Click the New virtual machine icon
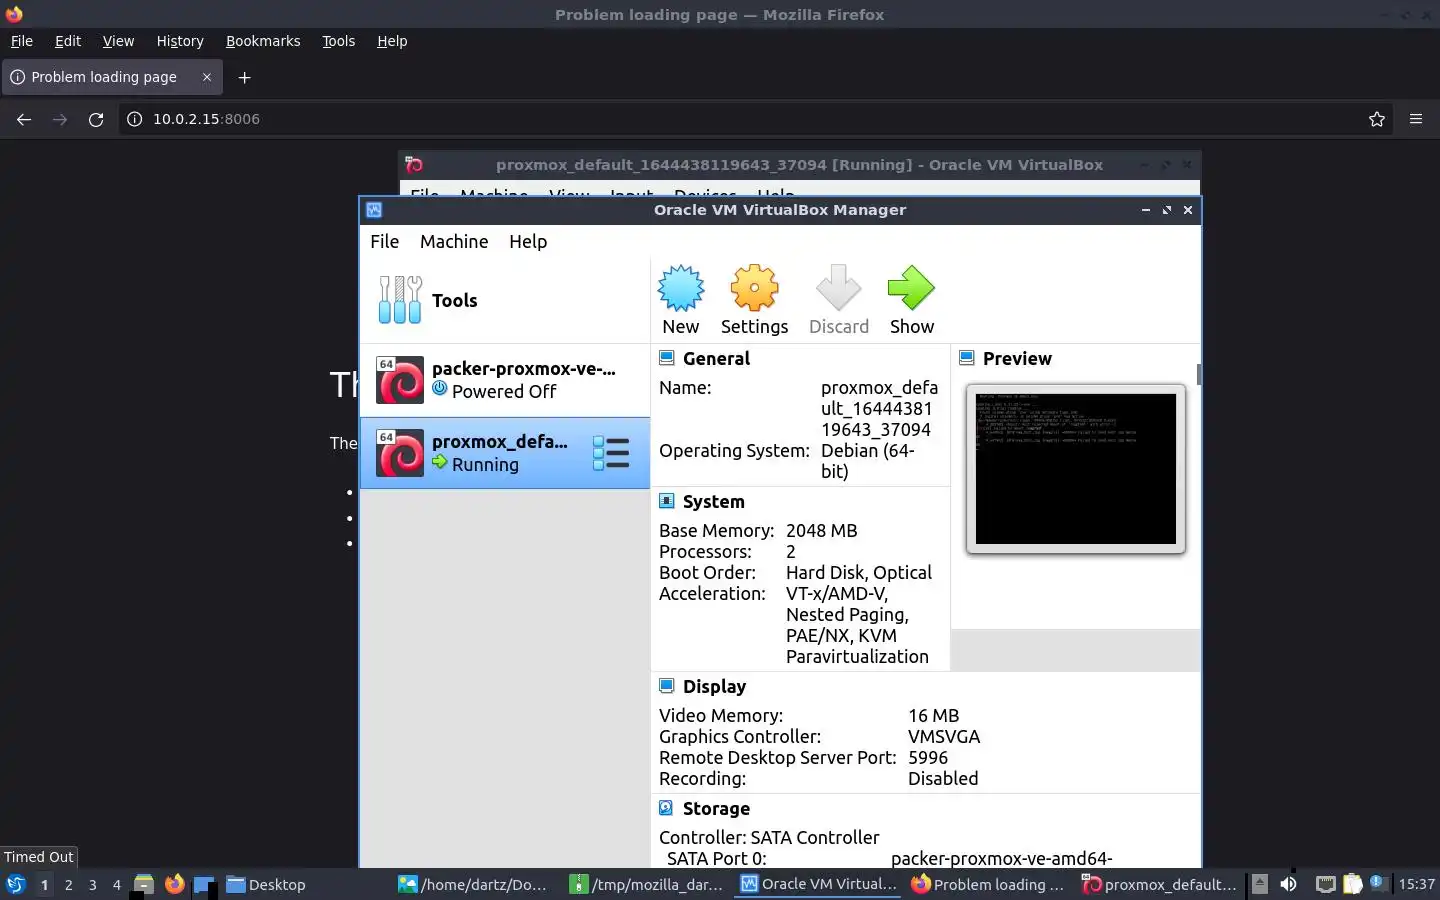The height and width of the screenshot is (900, 1440). tap(681, 289)
